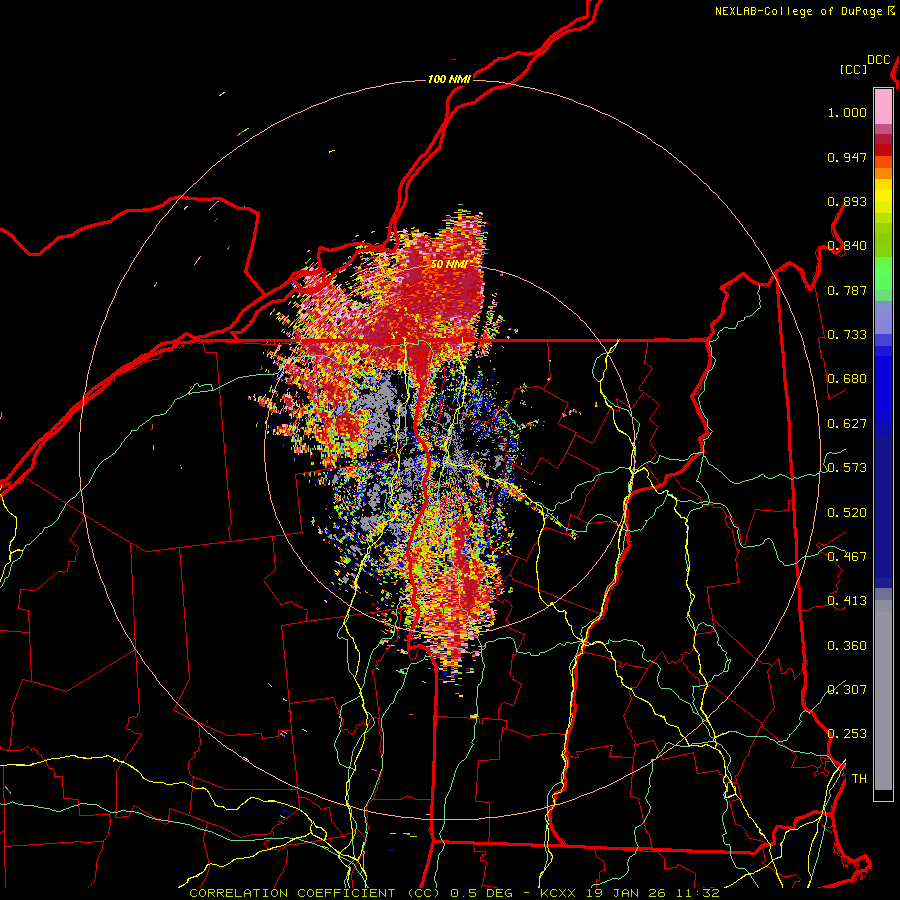Screen dimensions: 900x900
Task: Click the 19 JAN 26 date text
Action: tap(627, 893)
